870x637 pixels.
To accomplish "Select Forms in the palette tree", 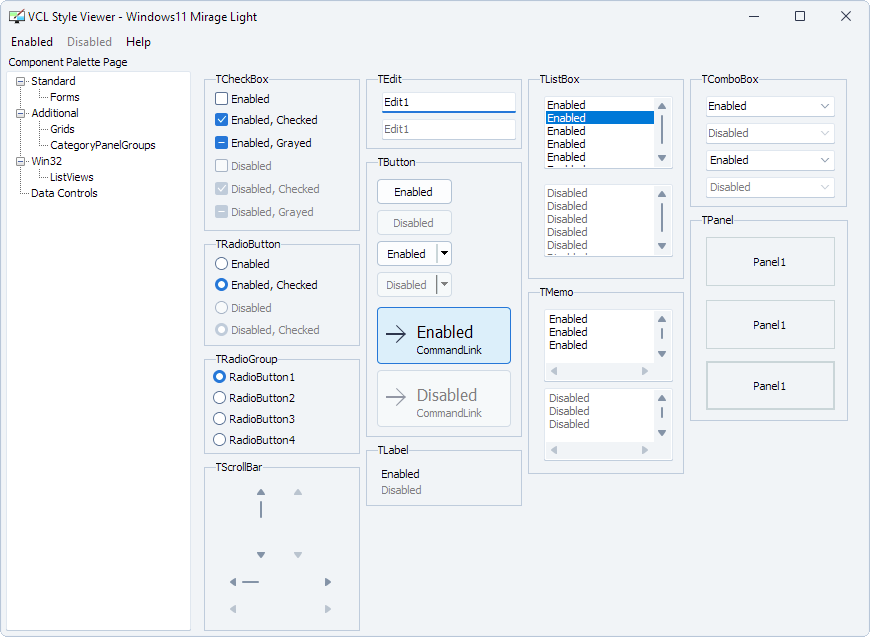I will coord(65,97).
